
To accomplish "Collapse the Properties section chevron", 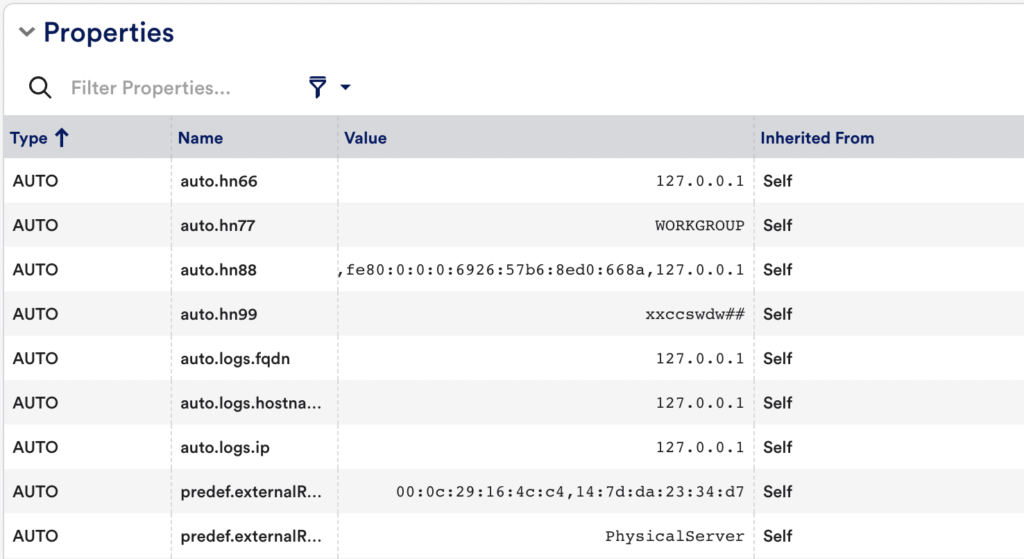I will click(x=26, y=32).
